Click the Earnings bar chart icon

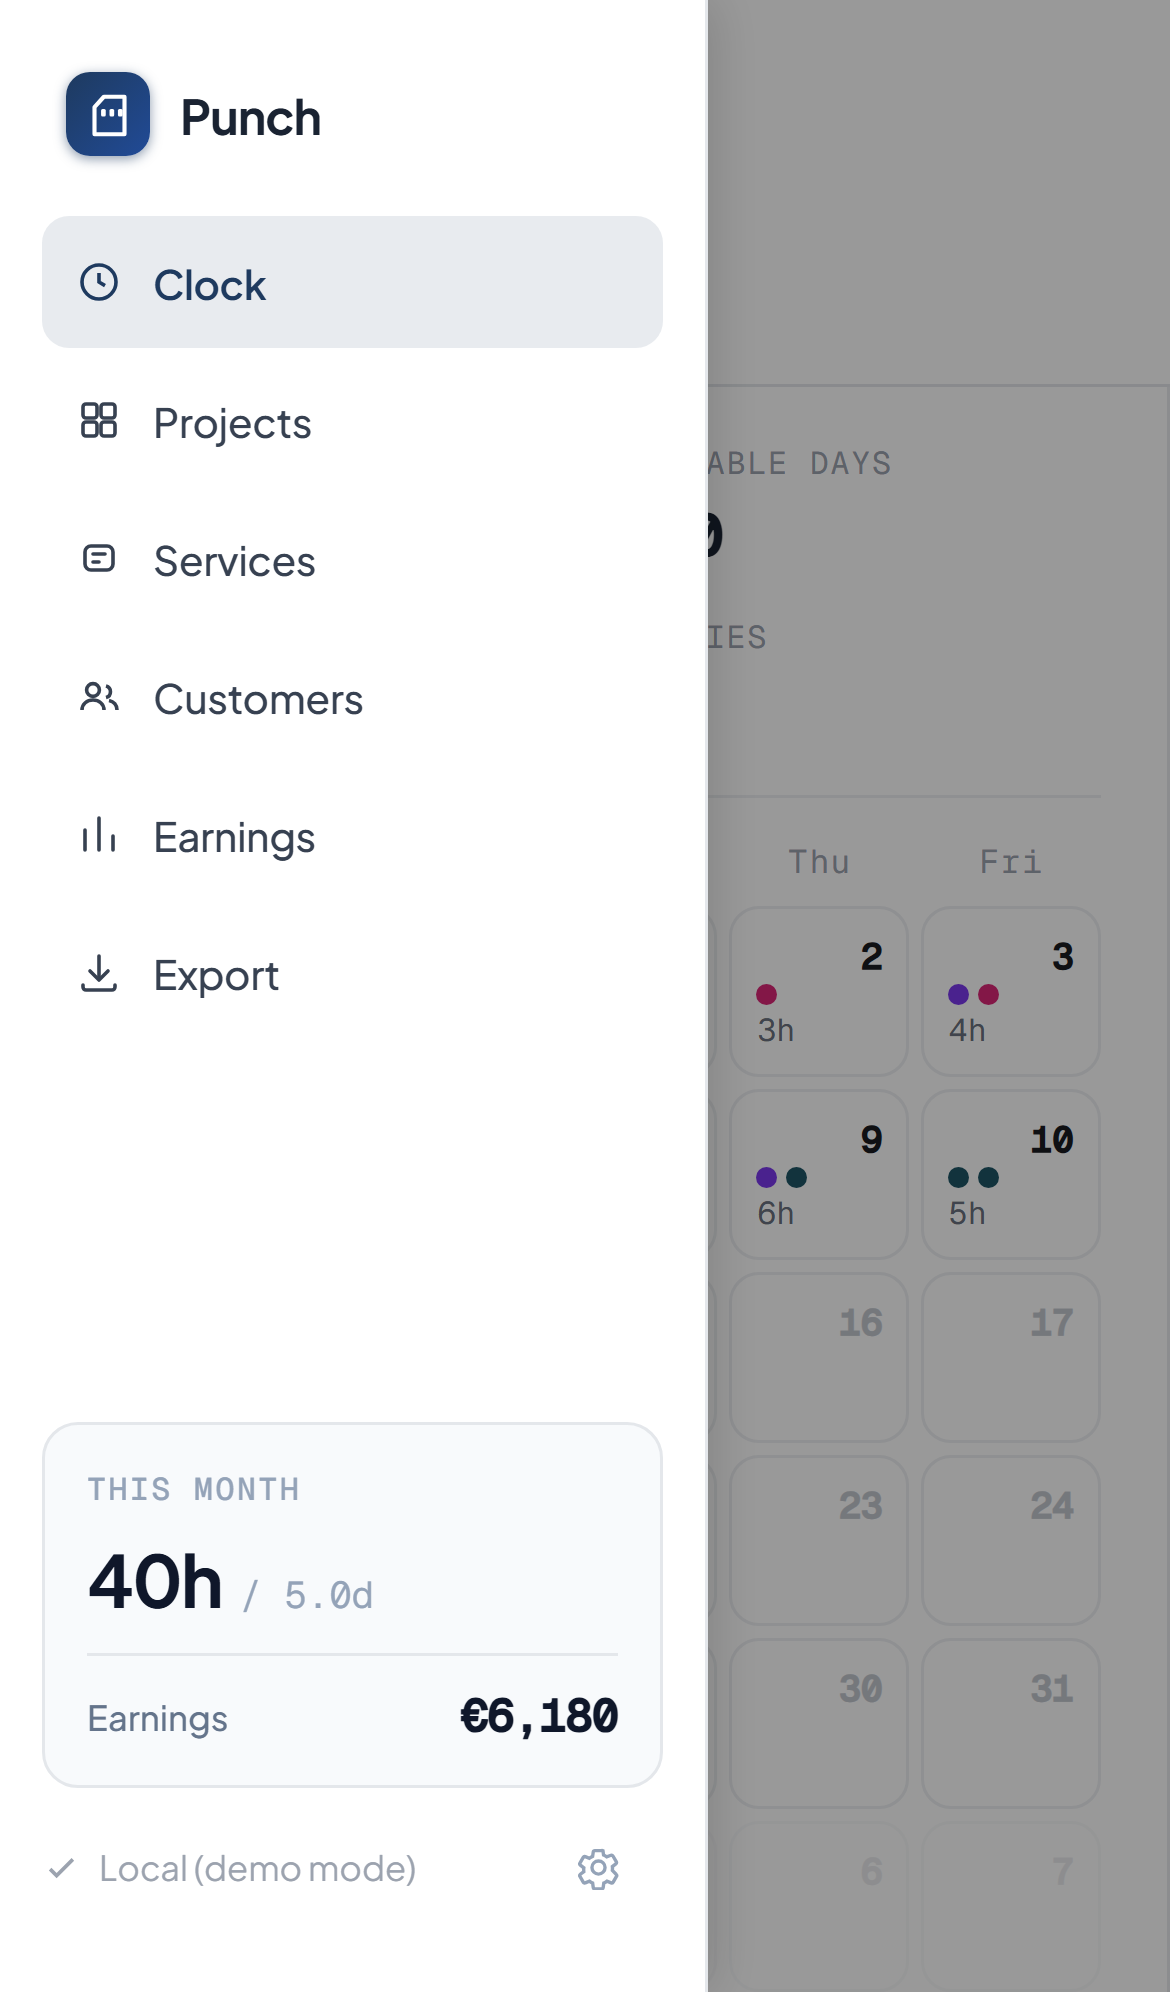pos(99,834)
